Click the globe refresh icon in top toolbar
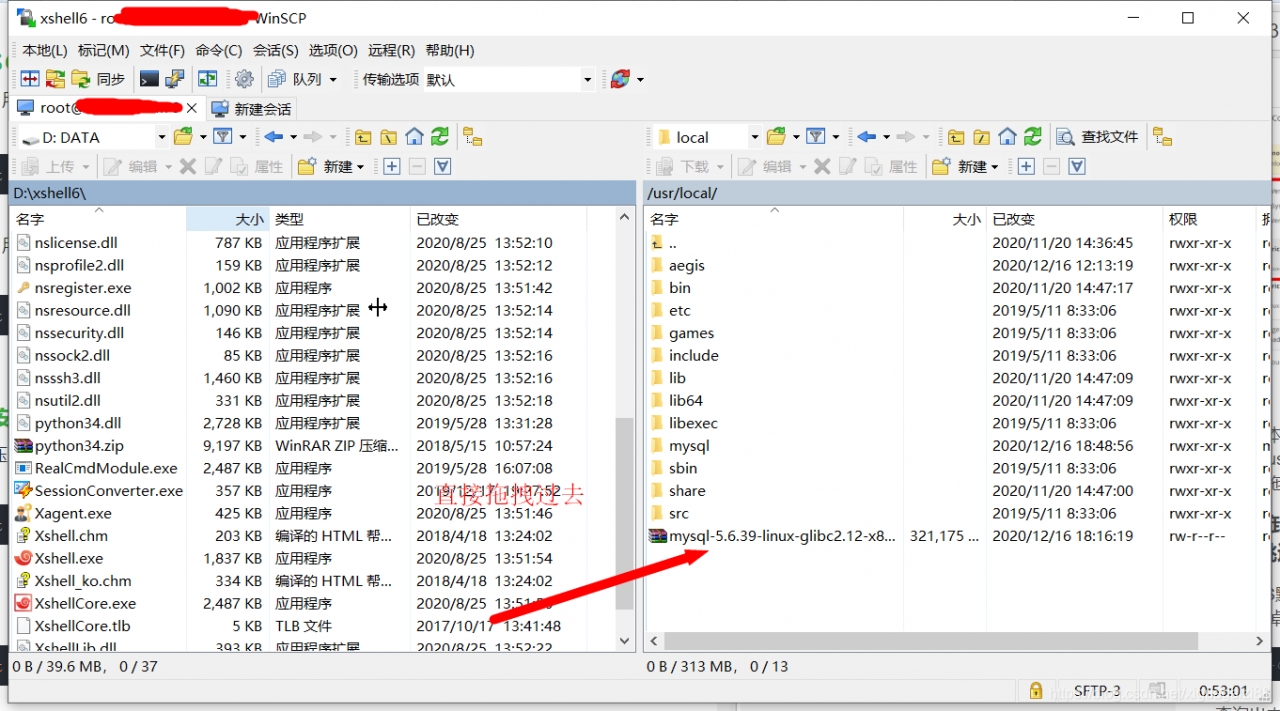 [620, 79]
